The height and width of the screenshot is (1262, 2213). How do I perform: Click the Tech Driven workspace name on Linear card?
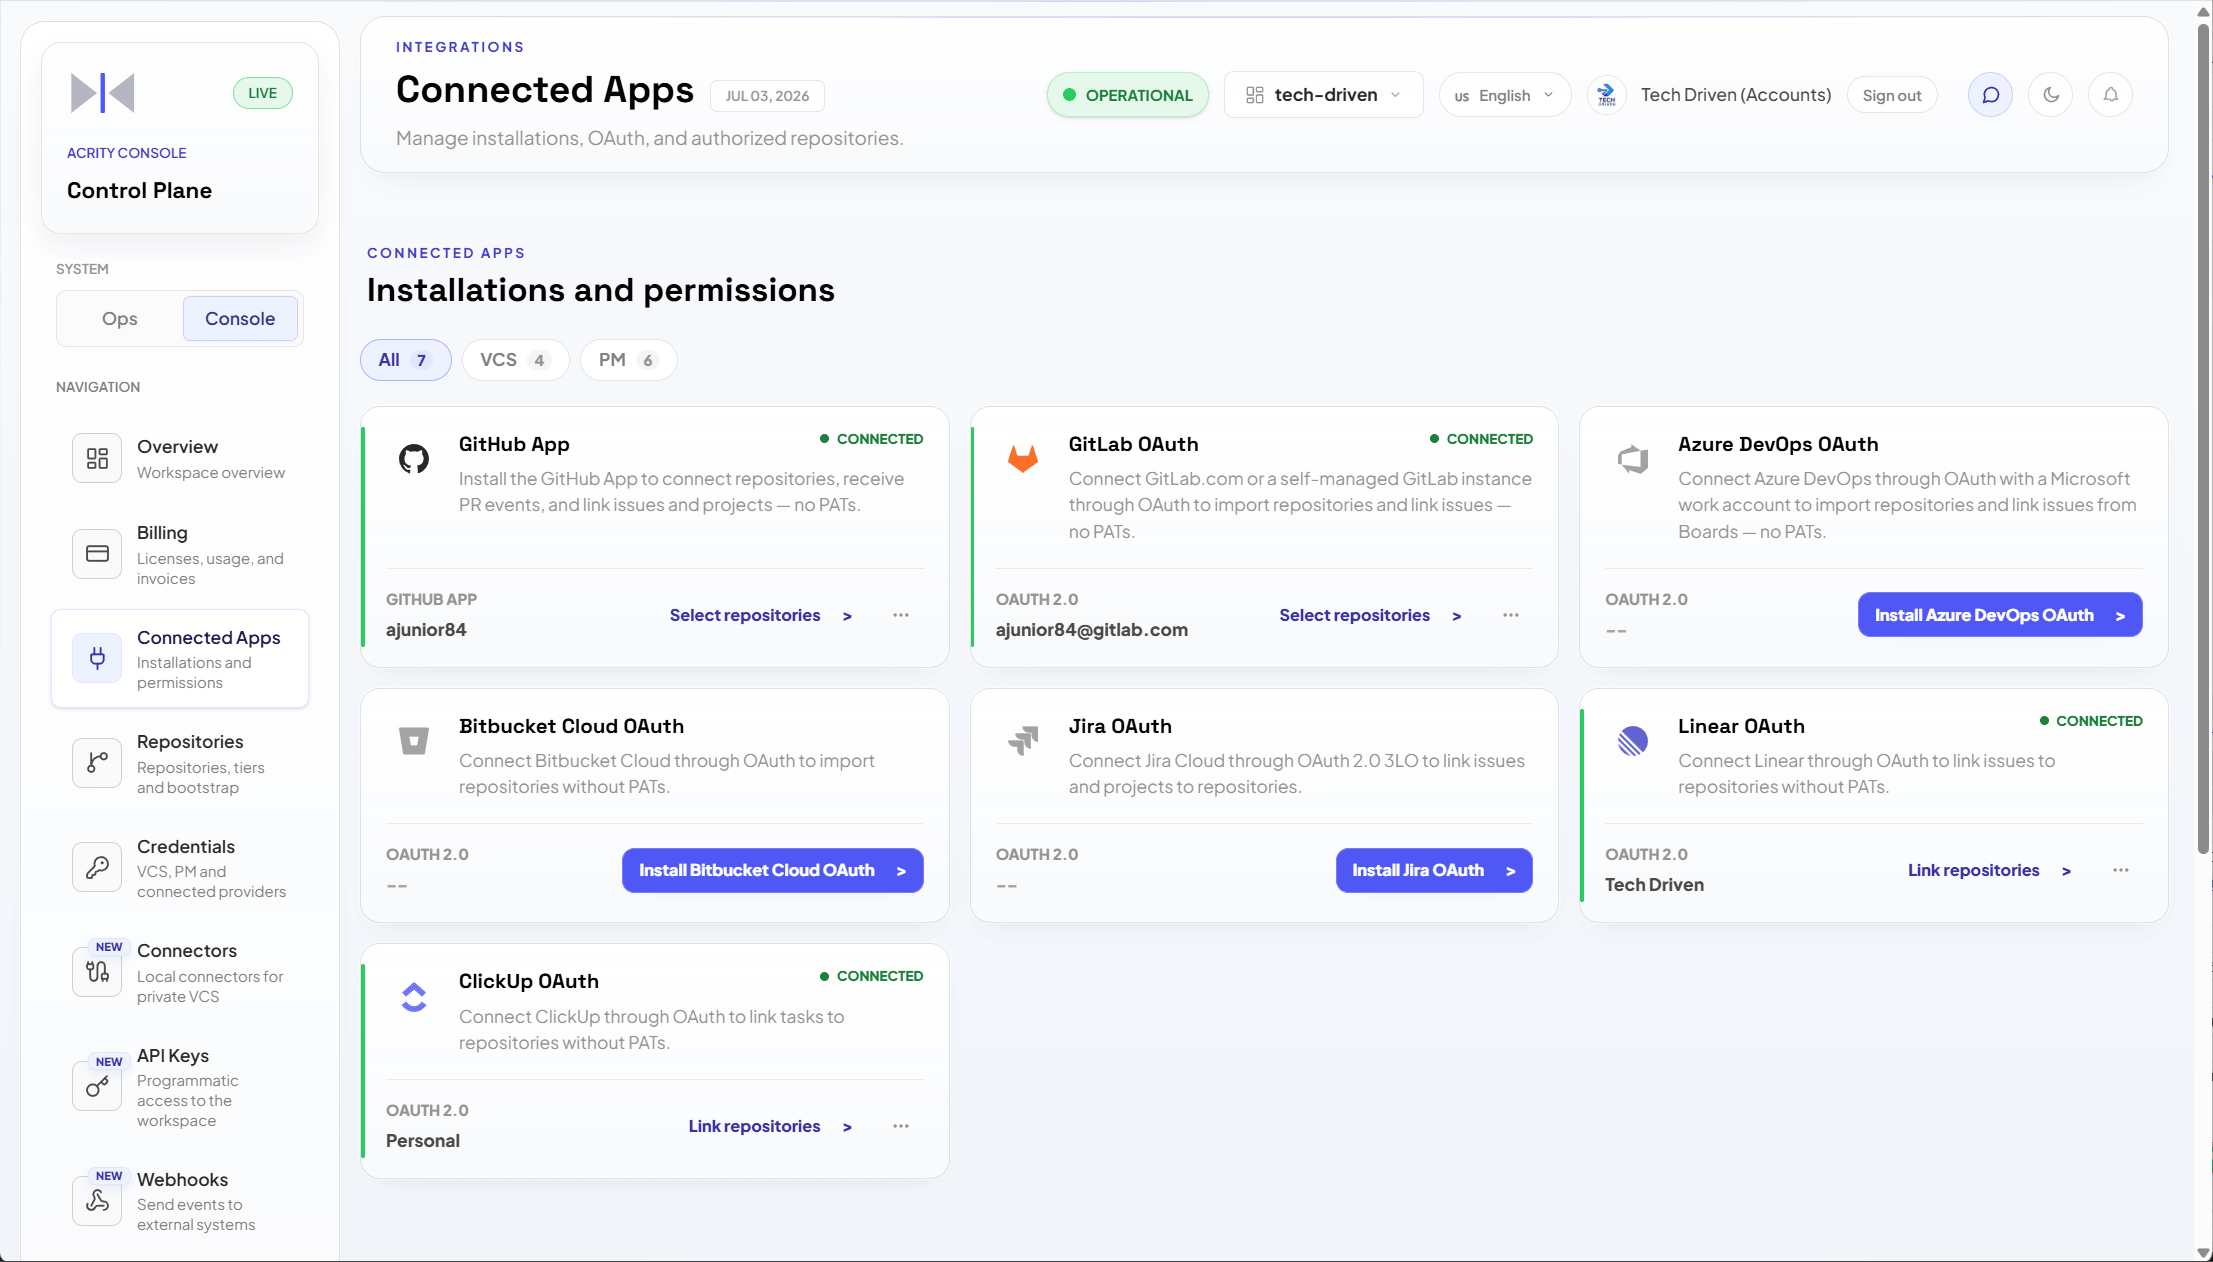(x=1654, y=885)
